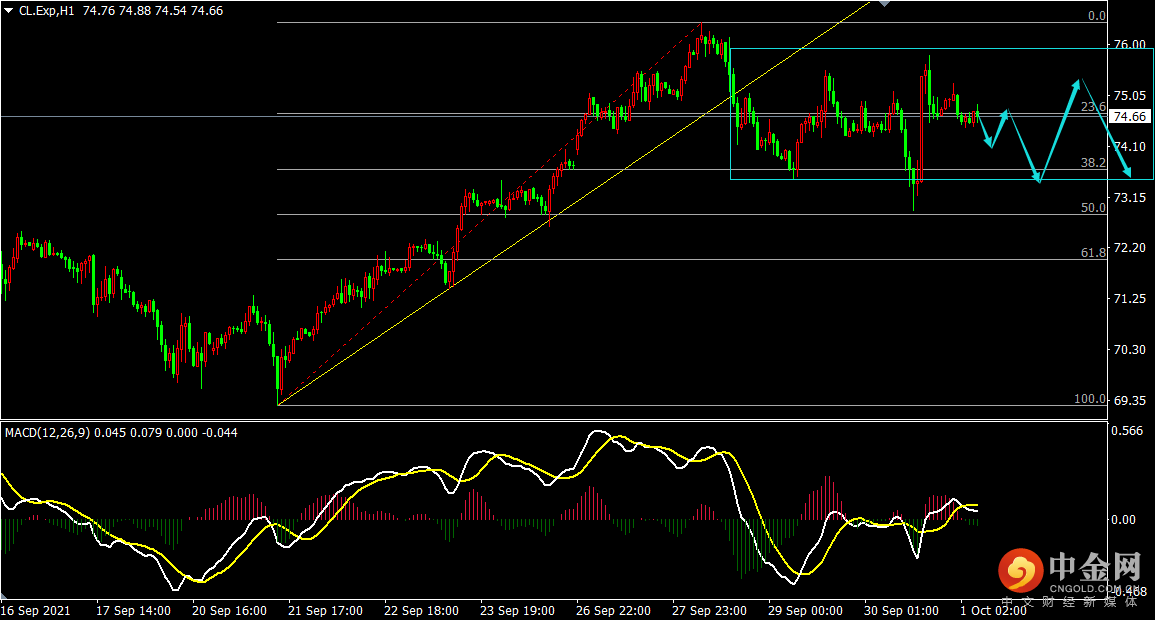Click the Fibonacci 38.2 level label
Viewport: 1155px width, 620px height.
[1093, 163]
